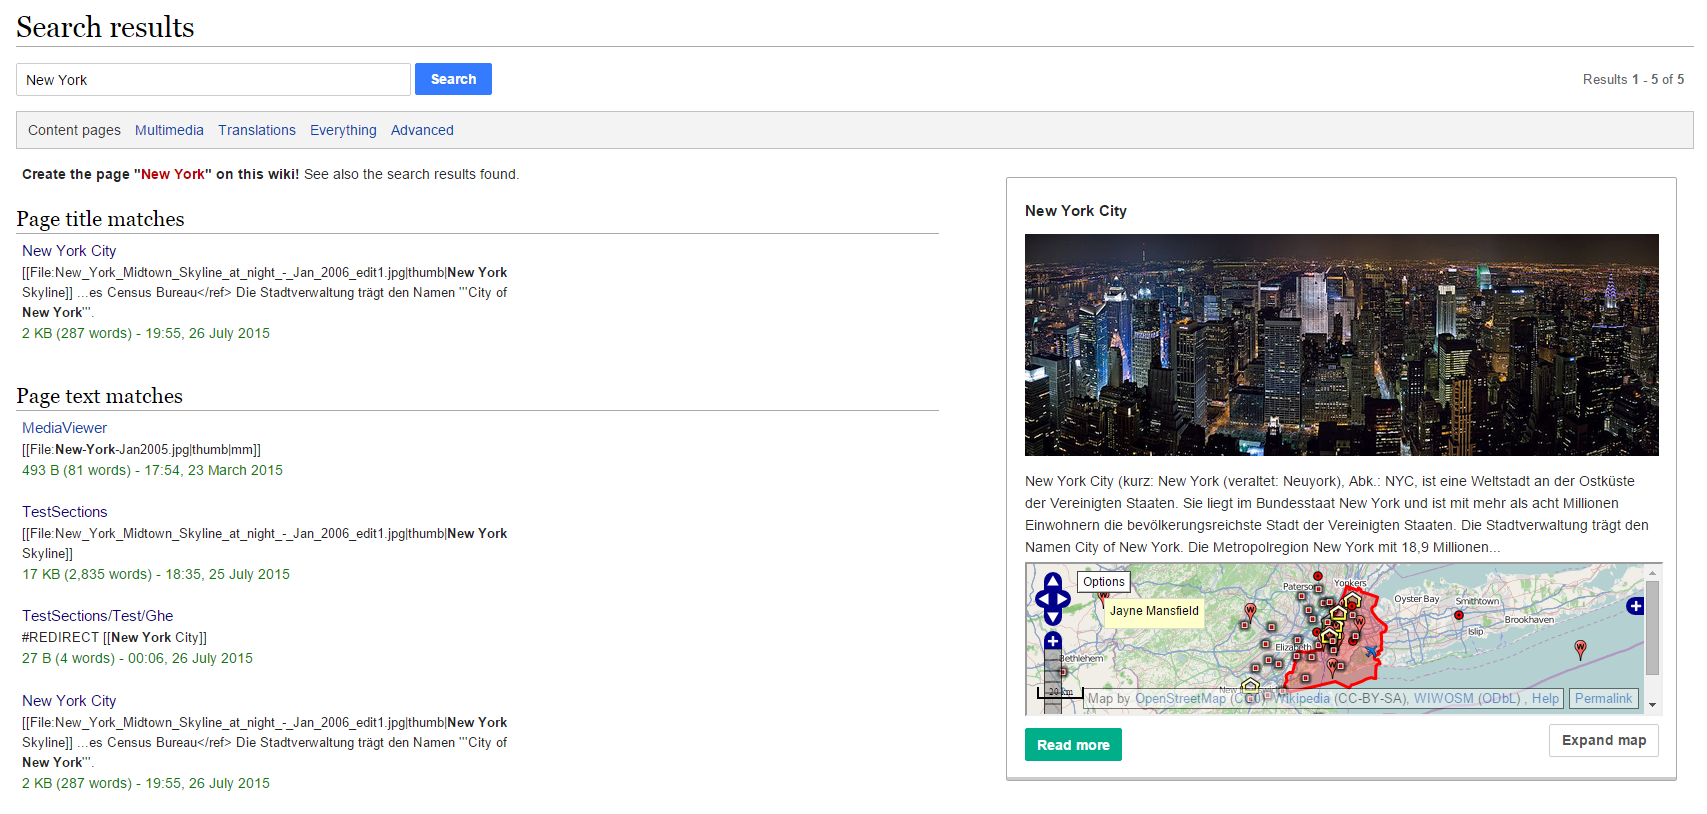The image size is (1707, 814).
Task: Select the red circle marker north of Paterson
Action: point(1318,576)
